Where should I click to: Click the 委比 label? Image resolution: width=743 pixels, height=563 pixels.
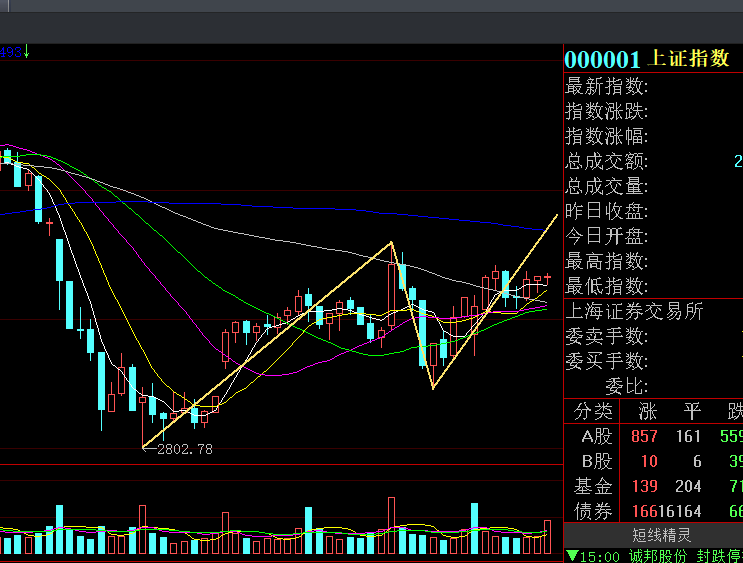(626, 386)
